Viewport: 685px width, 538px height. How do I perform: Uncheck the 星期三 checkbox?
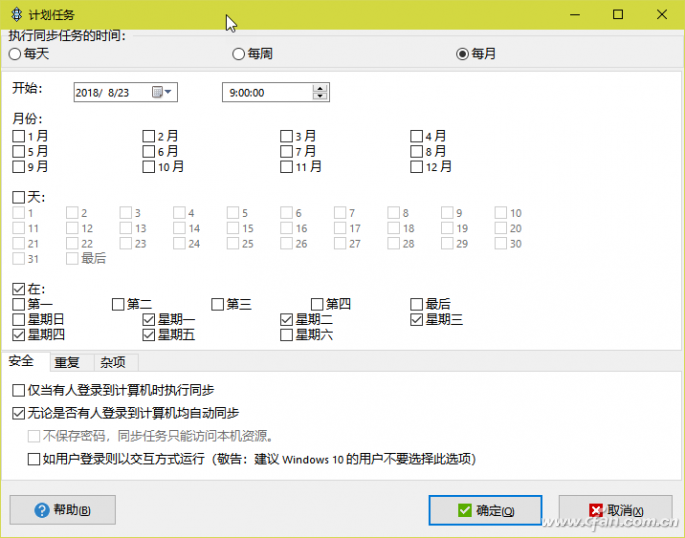(x=416, y=320)
